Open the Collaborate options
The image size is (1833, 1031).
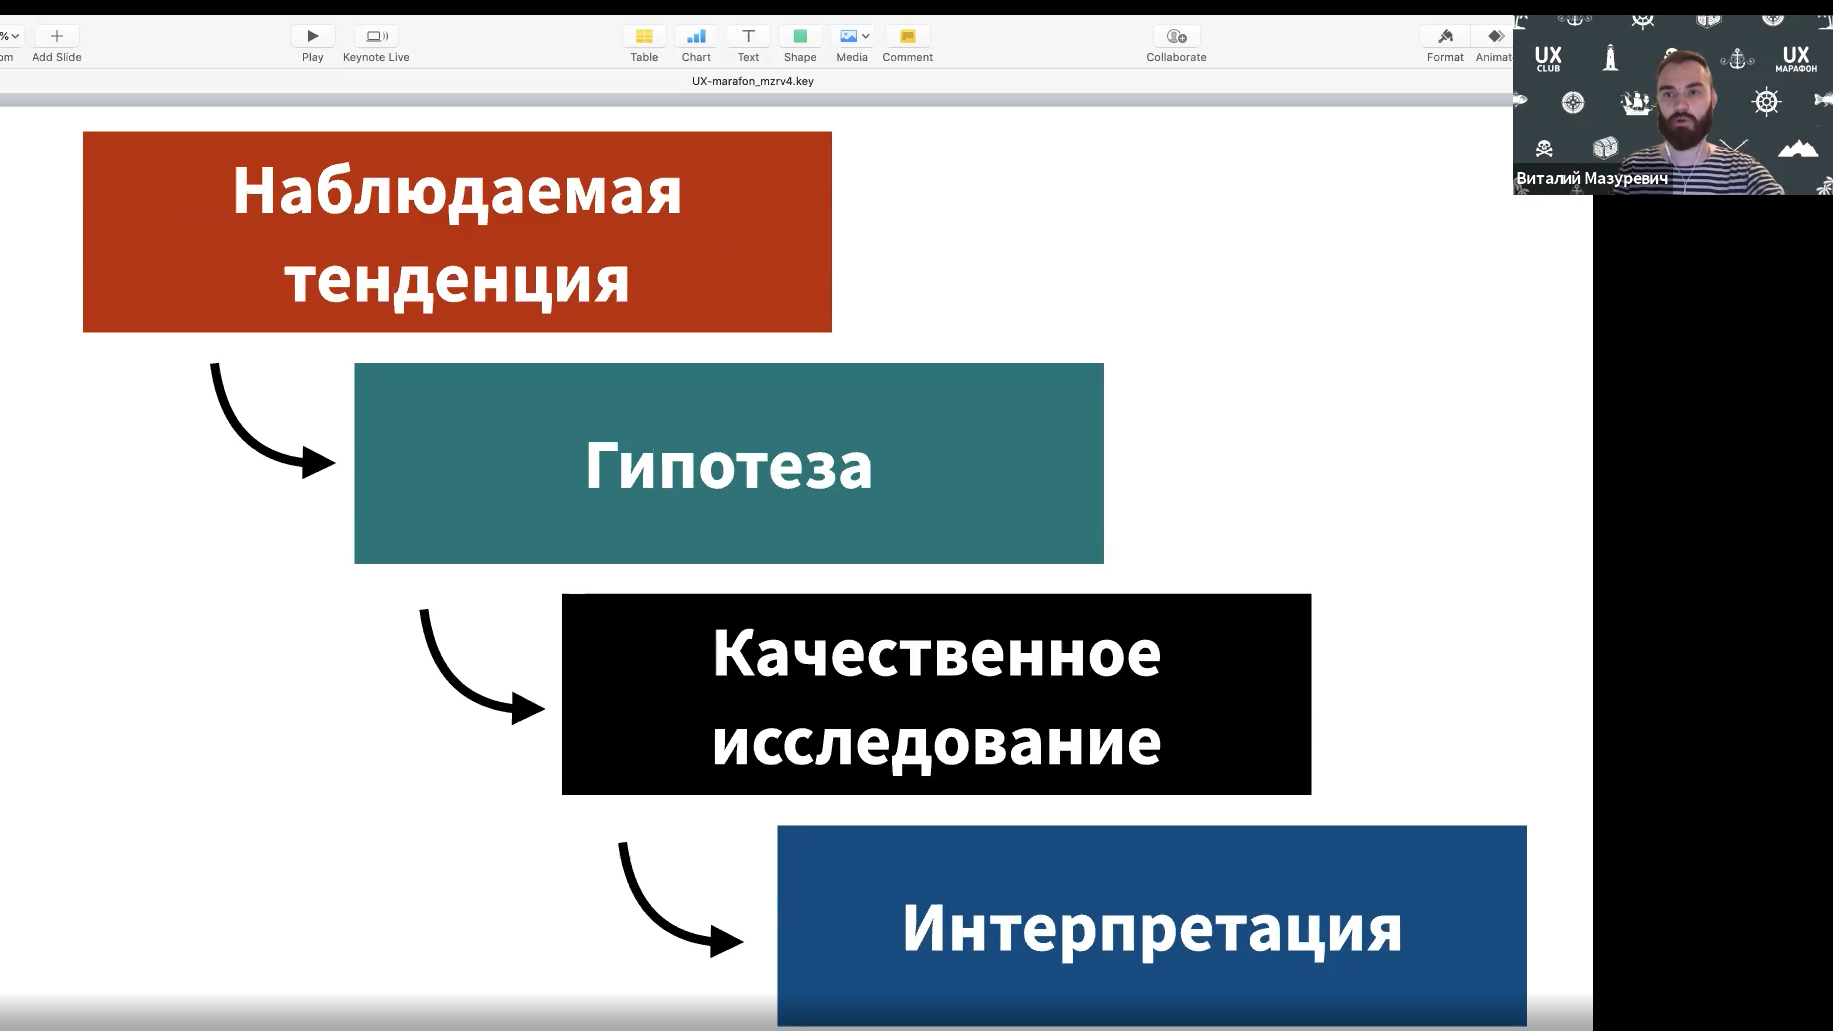(1176, 37)
